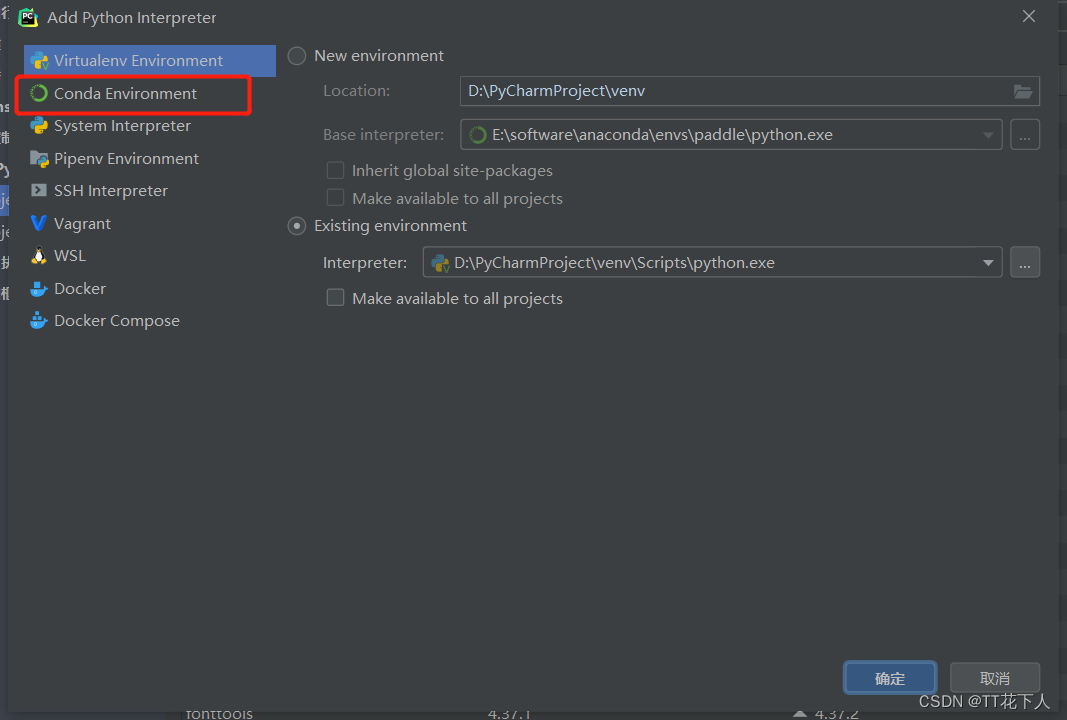This screenshot has height=720, width=1067.
Task: Expand the Interpreter dropdown arrow
Action: pyautogui.click(x=988, y=263)
